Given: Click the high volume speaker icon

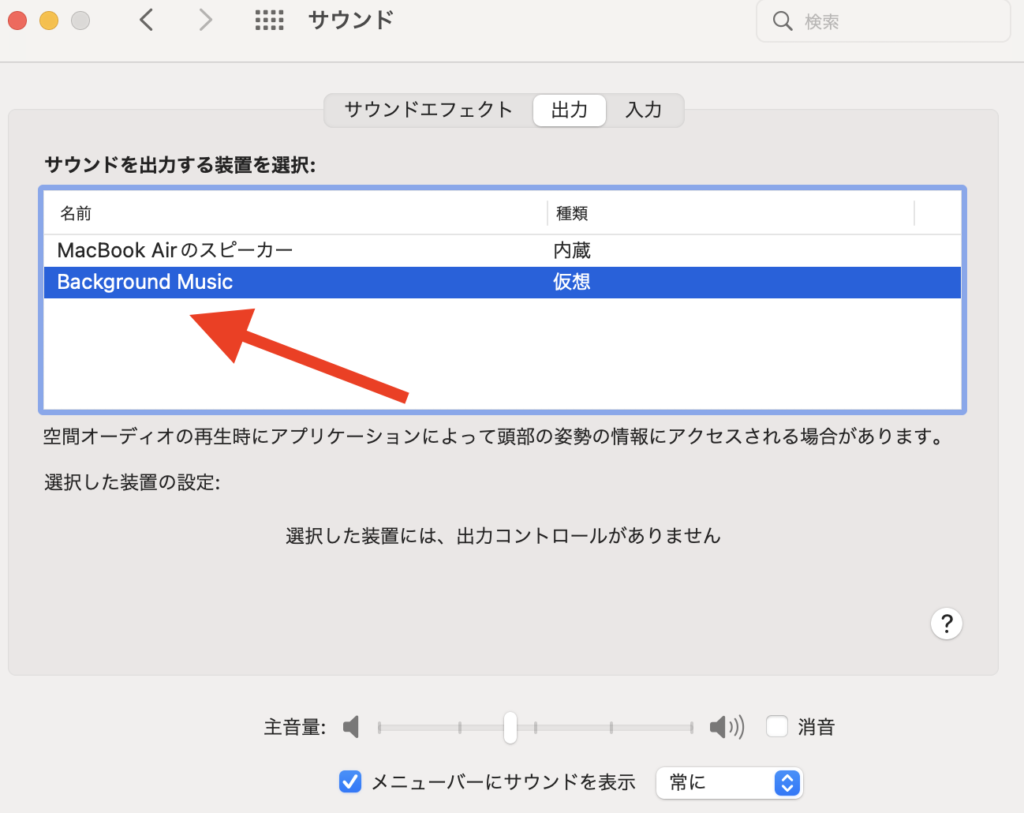Looking at the screenshot, I should (x=727, y=727).
